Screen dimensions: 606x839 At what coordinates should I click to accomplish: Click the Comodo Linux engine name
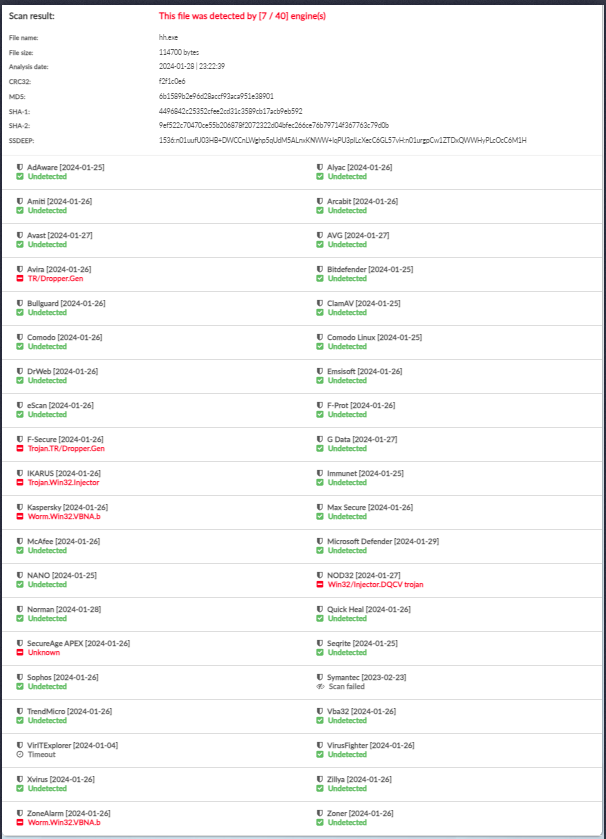[x=351, y=337]
